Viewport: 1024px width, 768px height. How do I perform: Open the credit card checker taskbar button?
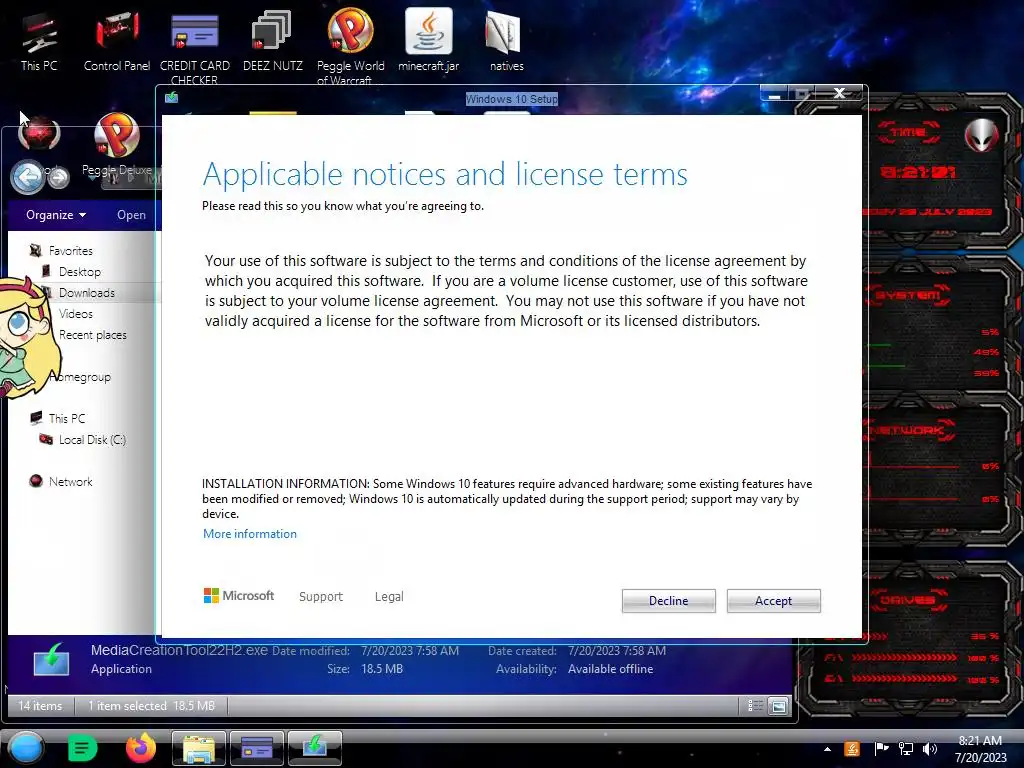(257, 748)
